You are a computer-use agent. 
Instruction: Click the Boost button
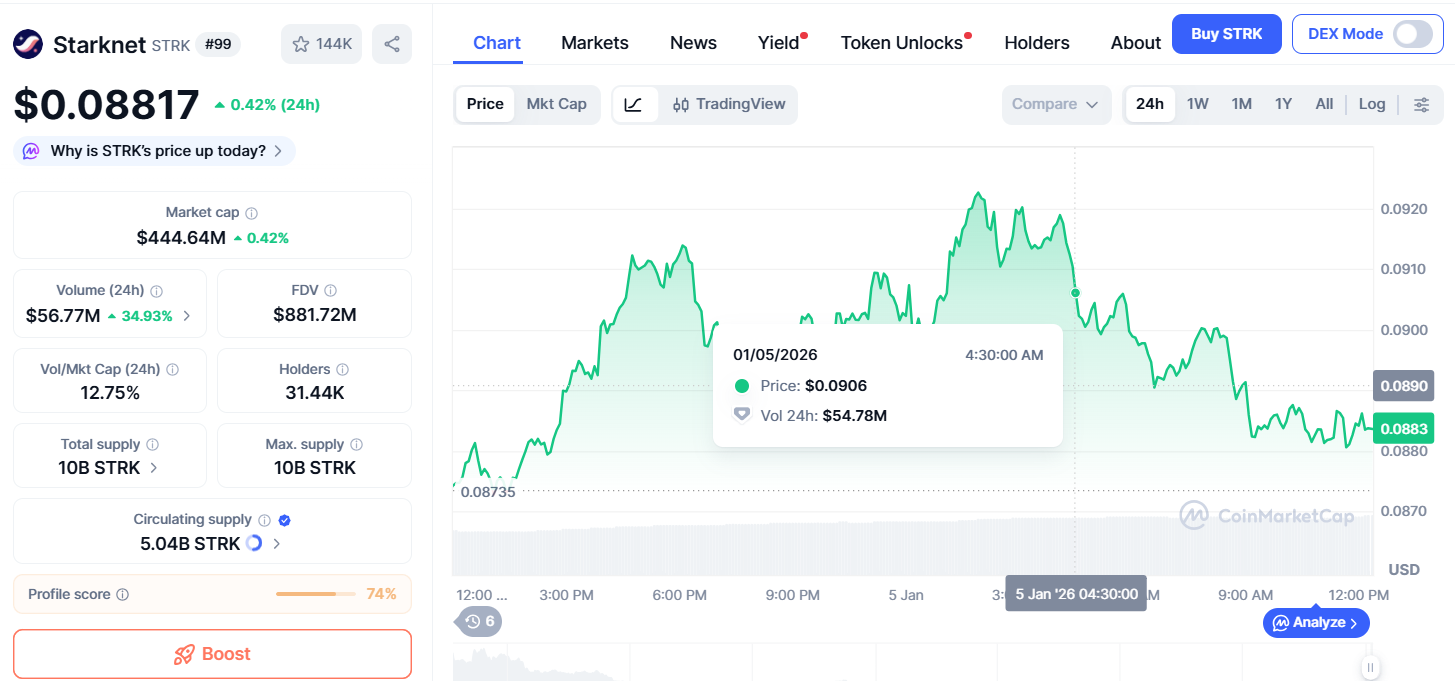tap(212, 654)
